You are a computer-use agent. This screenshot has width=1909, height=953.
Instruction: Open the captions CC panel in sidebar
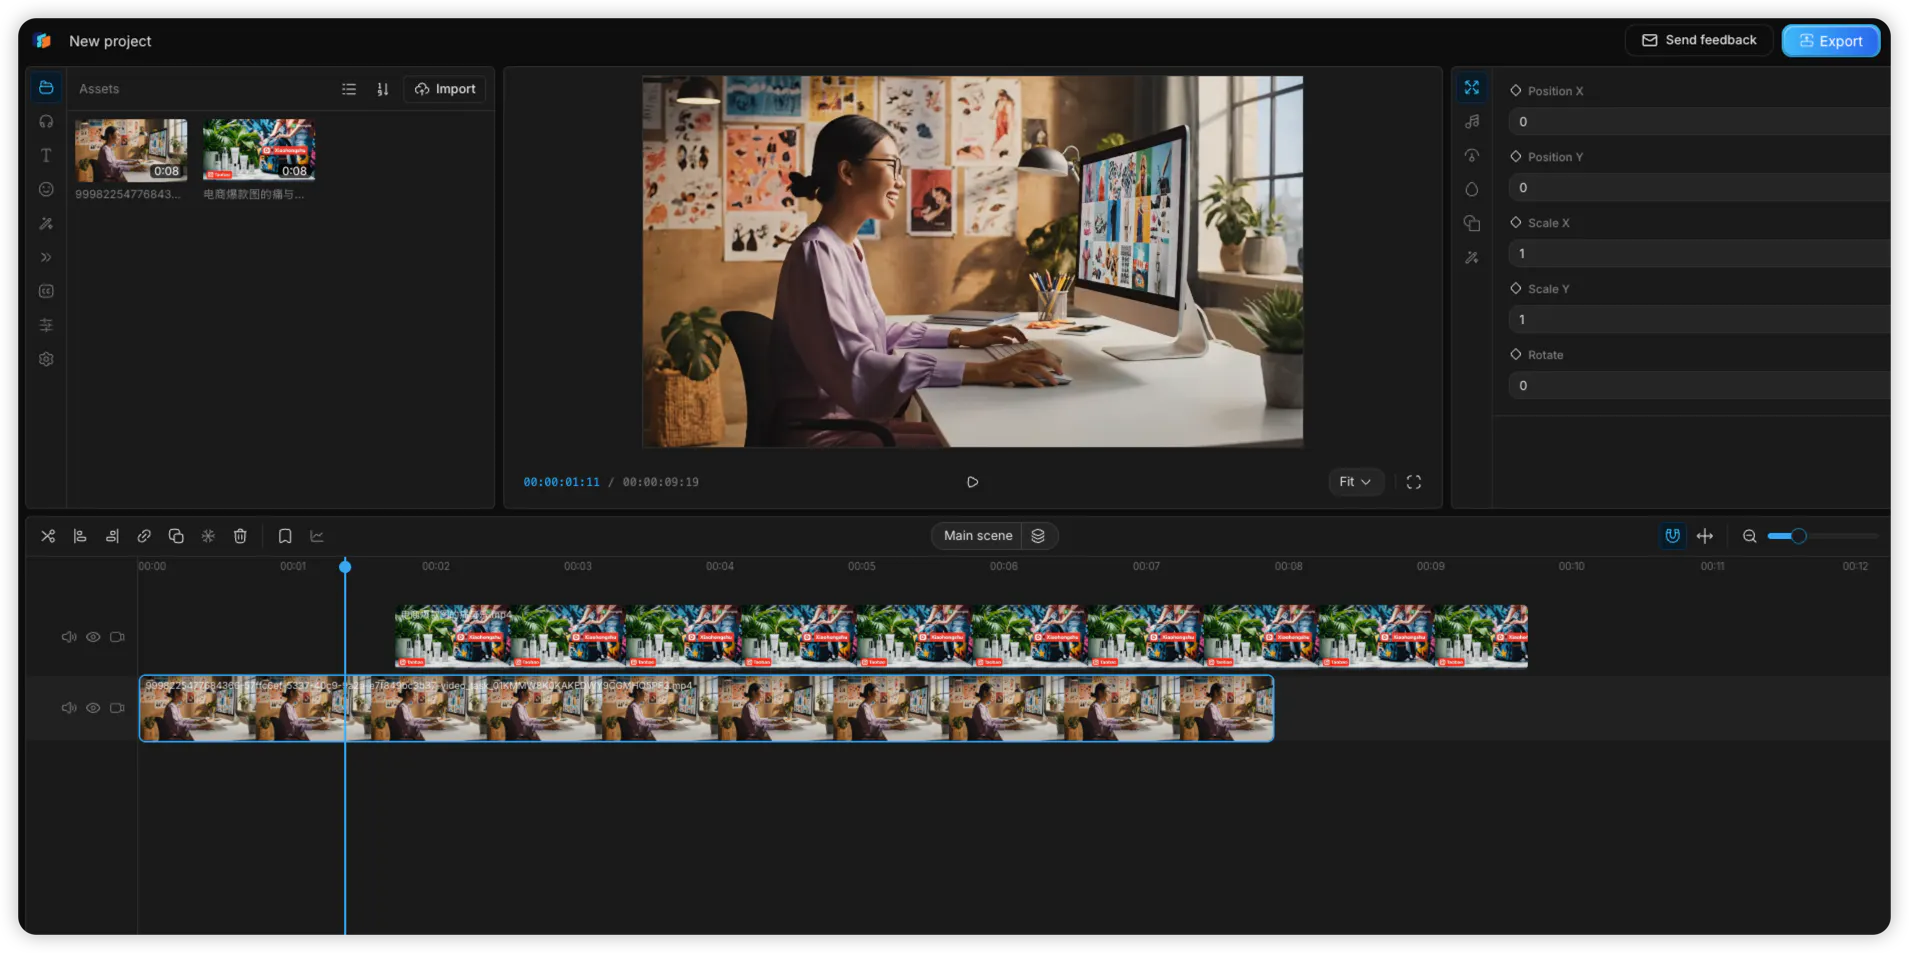pyautogui.click(x=46, y=292)
